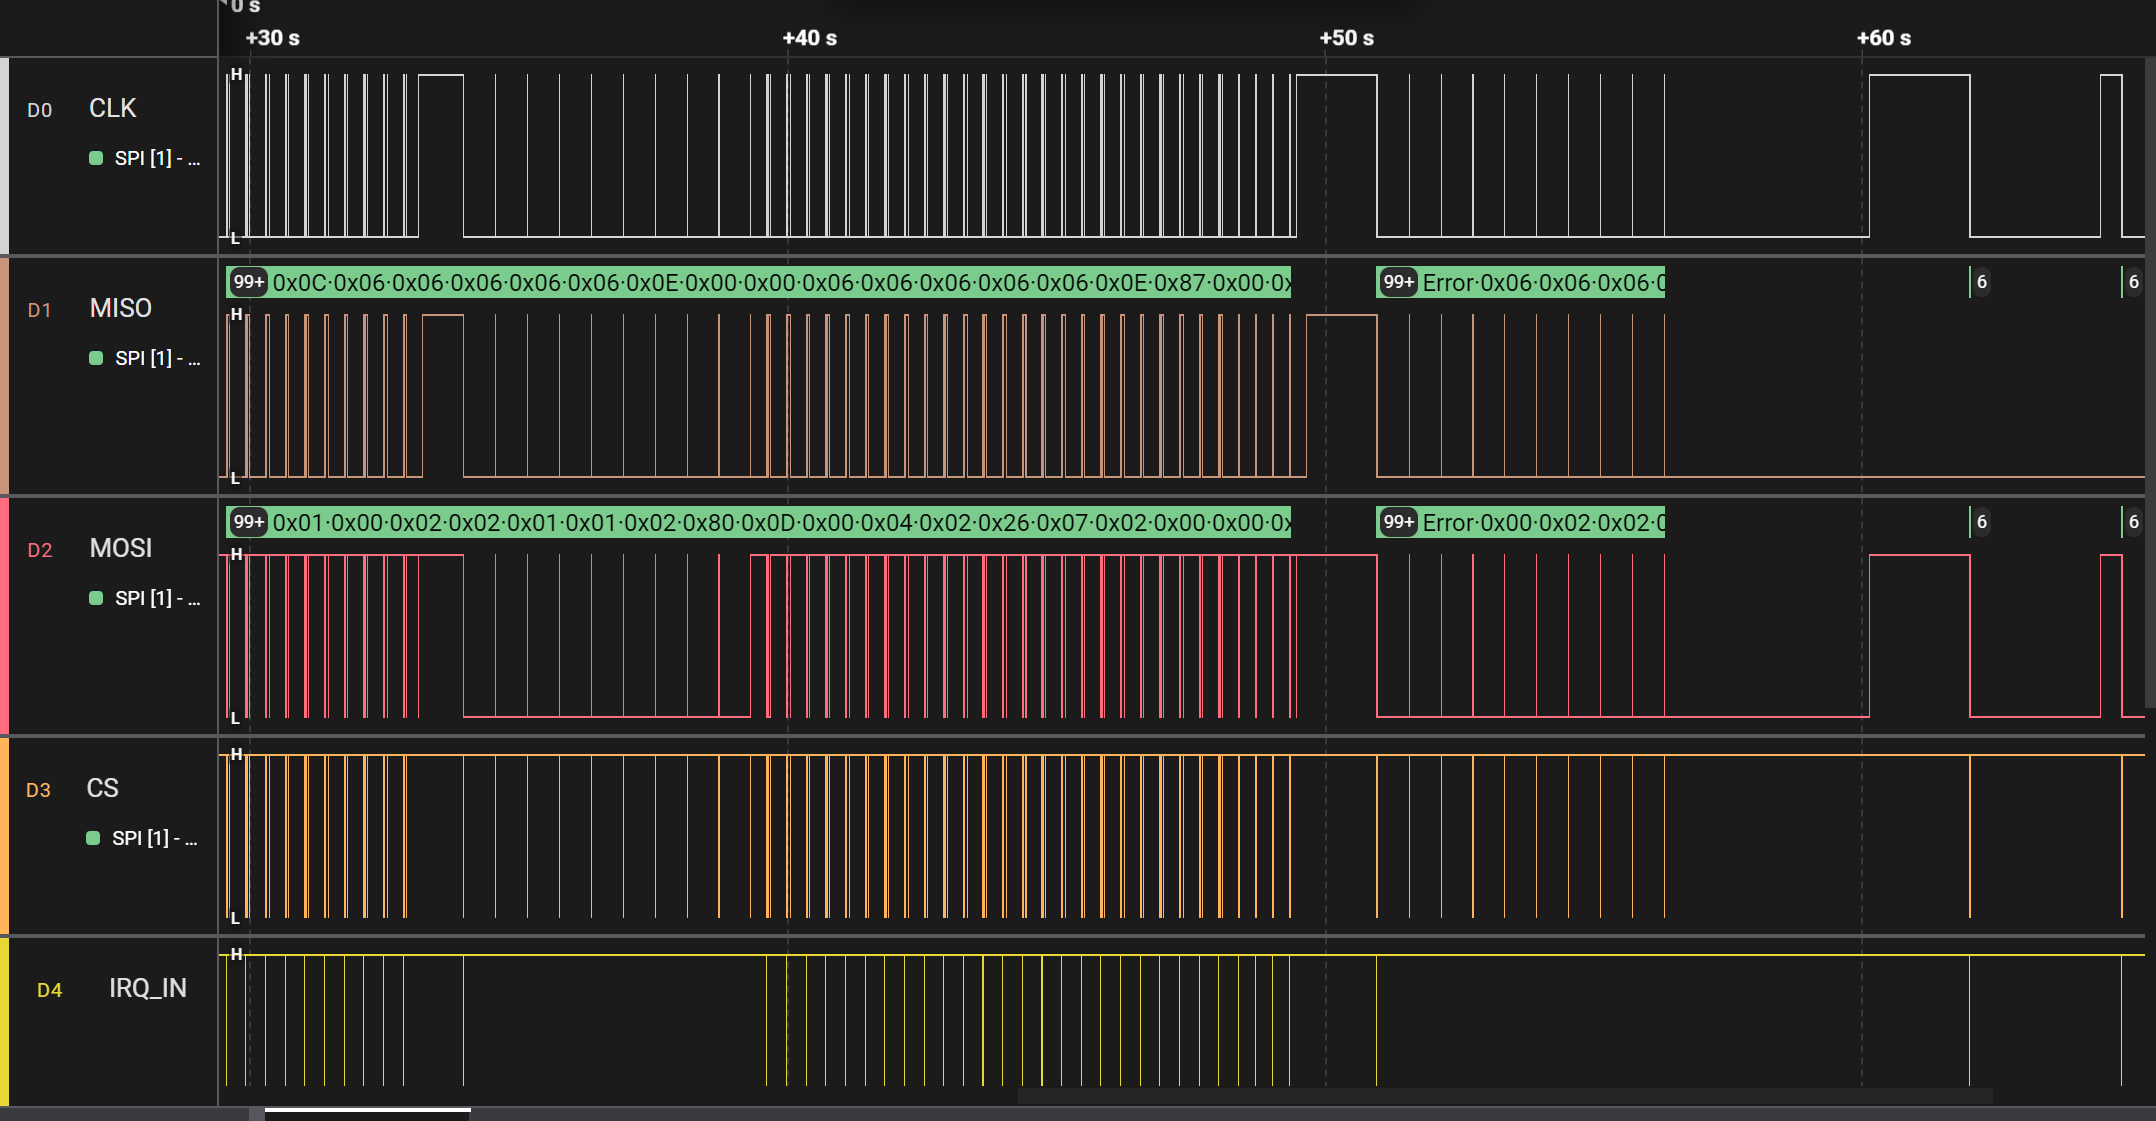The image size is (2156, 1121).
Task: Click the first 99+ badge on MOSI row
Action: point(248,522)
